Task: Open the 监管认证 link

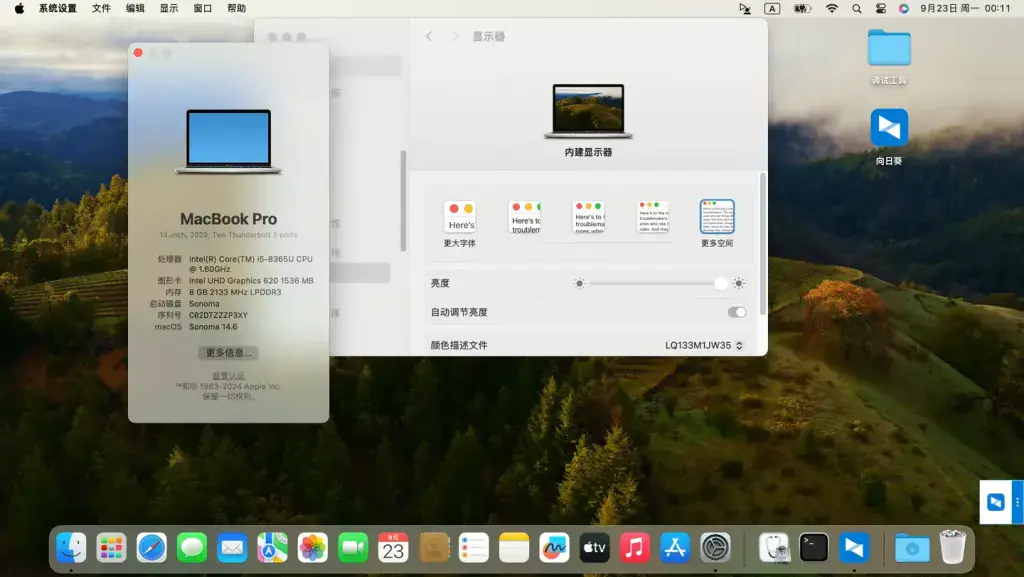Action: [x=229, y=375]
